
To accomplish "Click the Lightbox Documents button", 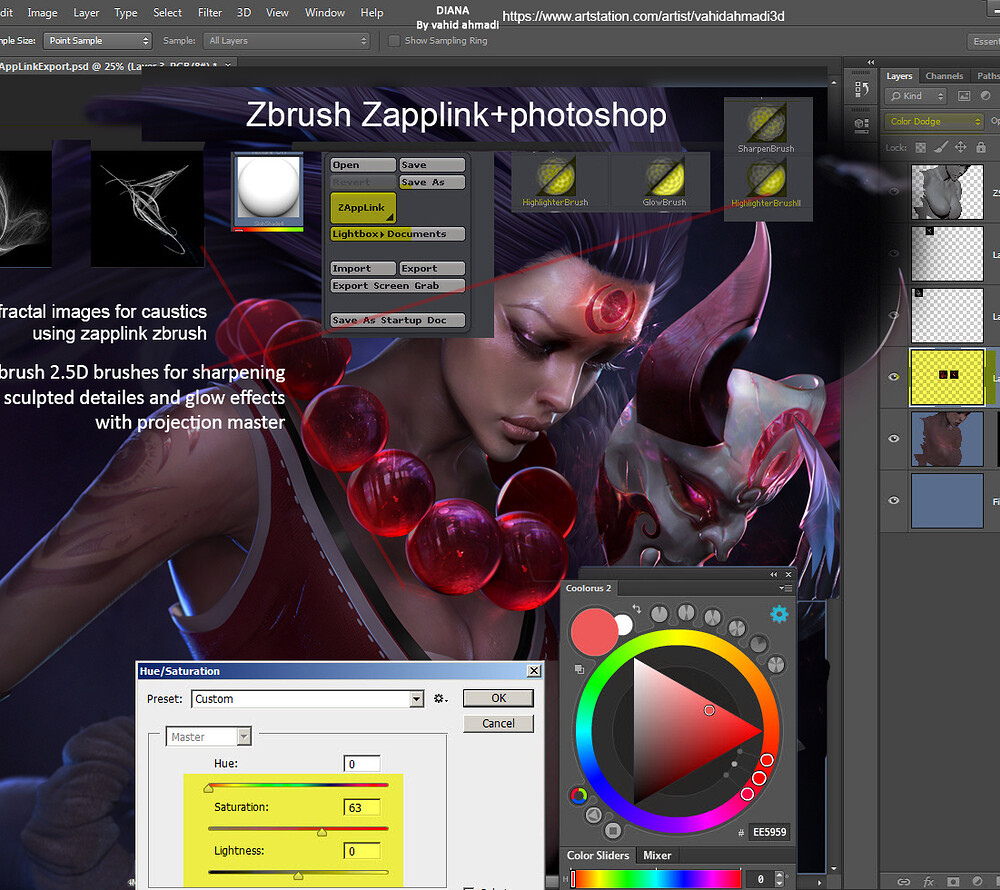I will pos(397,234).
